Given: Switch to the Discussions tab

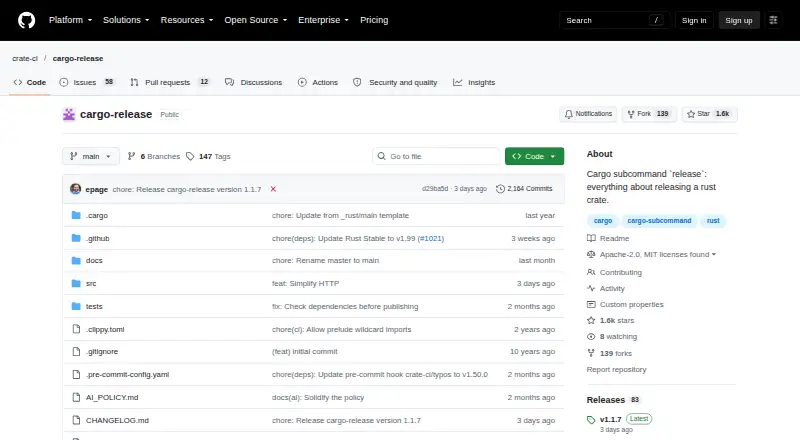Looking at the screenshot, I should (x=254, y=82).
